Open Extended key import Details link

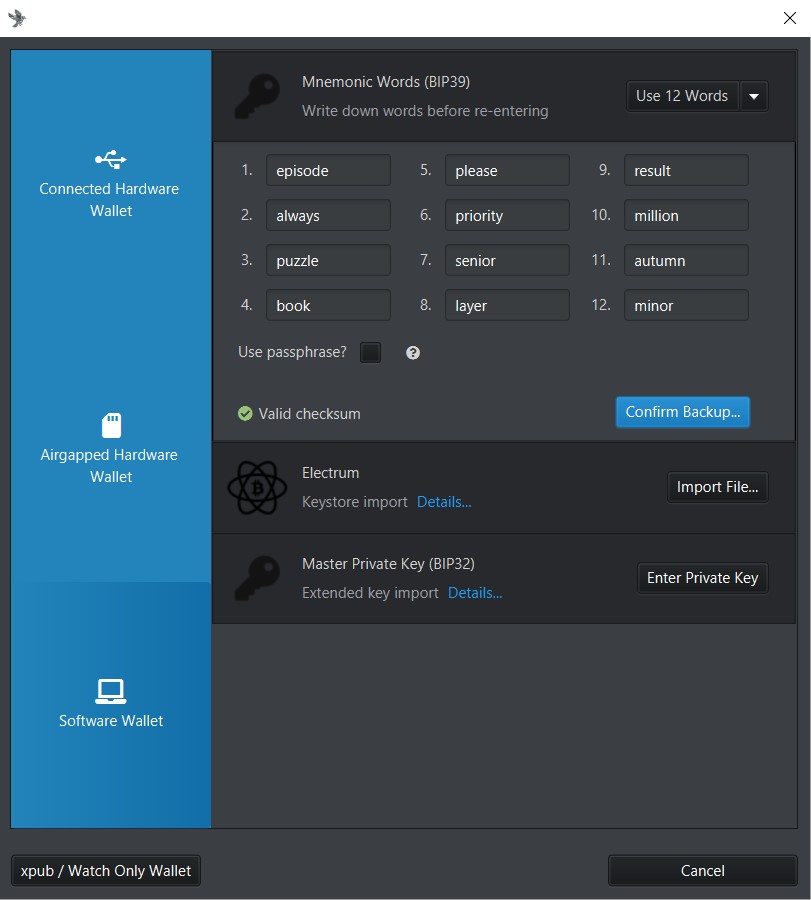coord(475,593)
